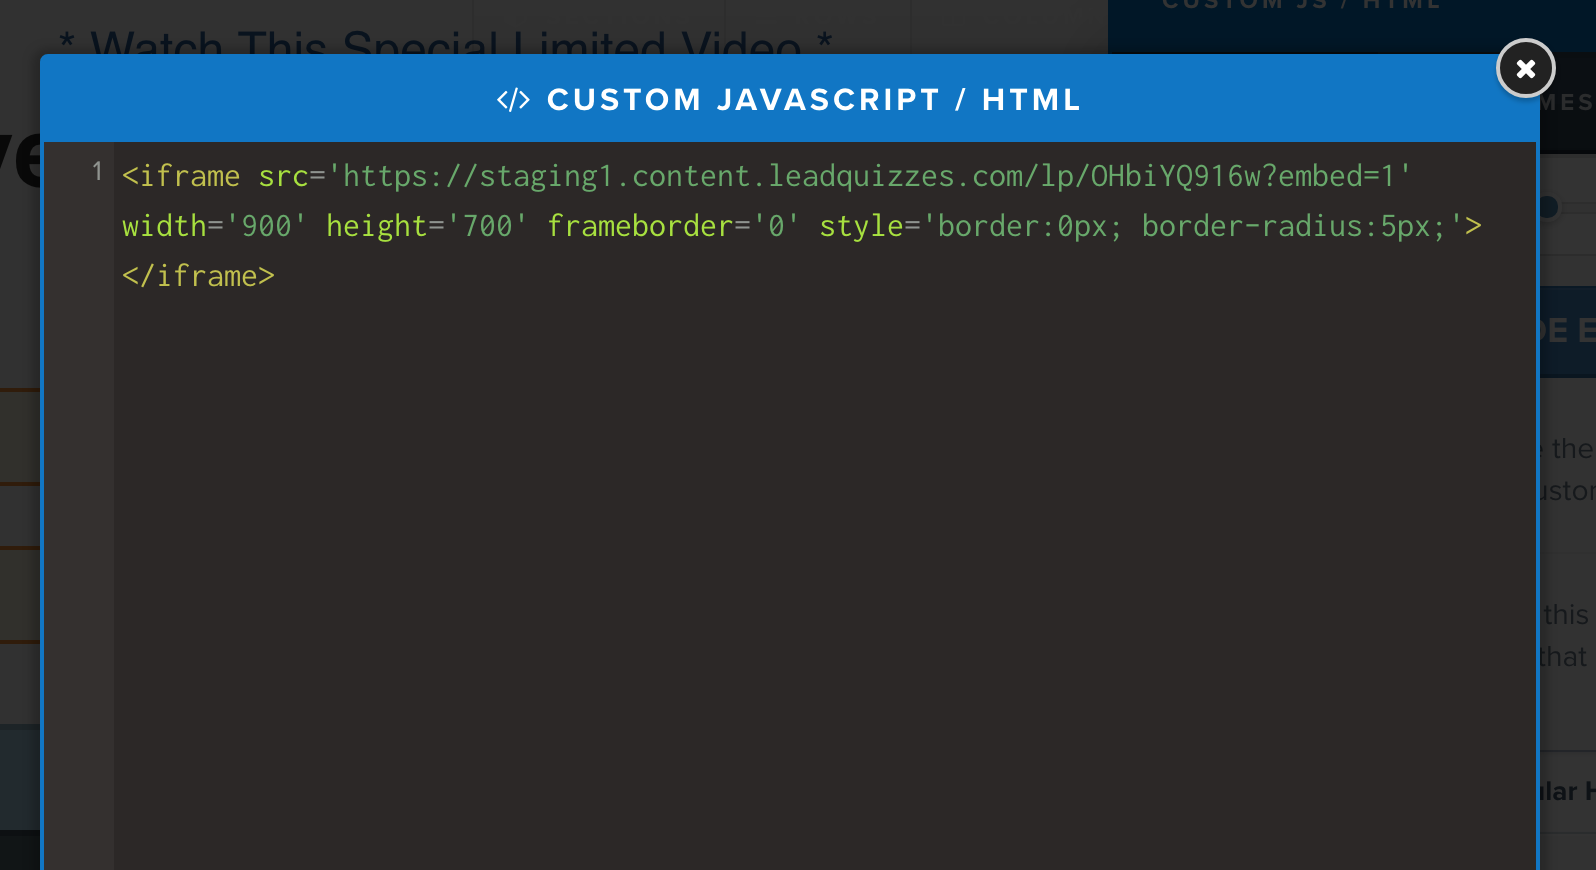This screenshot has width=1596, height=870.
Task: Place cursor in the leadquizzes.com URL domain
Action: click(x=861, y=176)
